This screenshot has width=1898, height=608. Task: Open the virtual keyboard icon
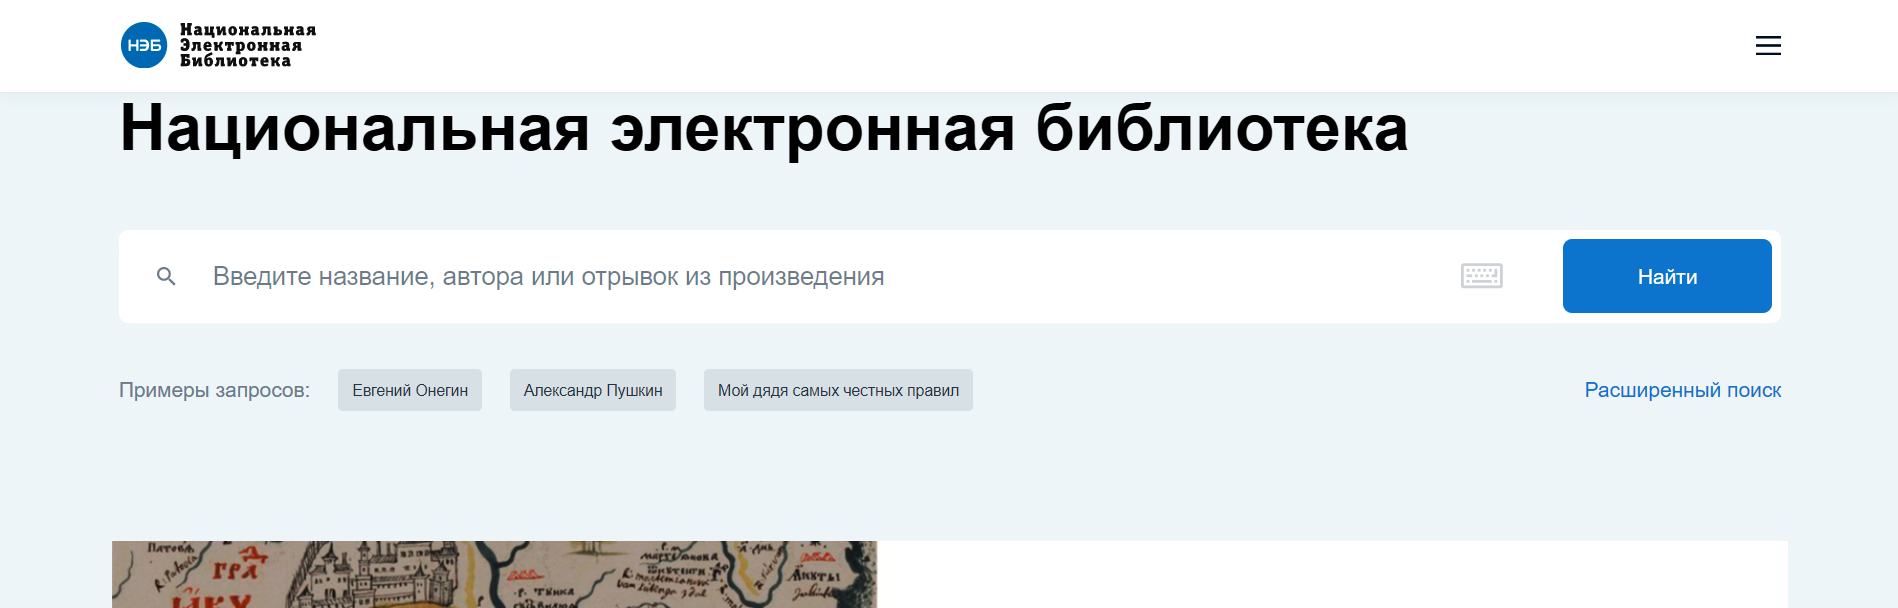point(1482,276)
